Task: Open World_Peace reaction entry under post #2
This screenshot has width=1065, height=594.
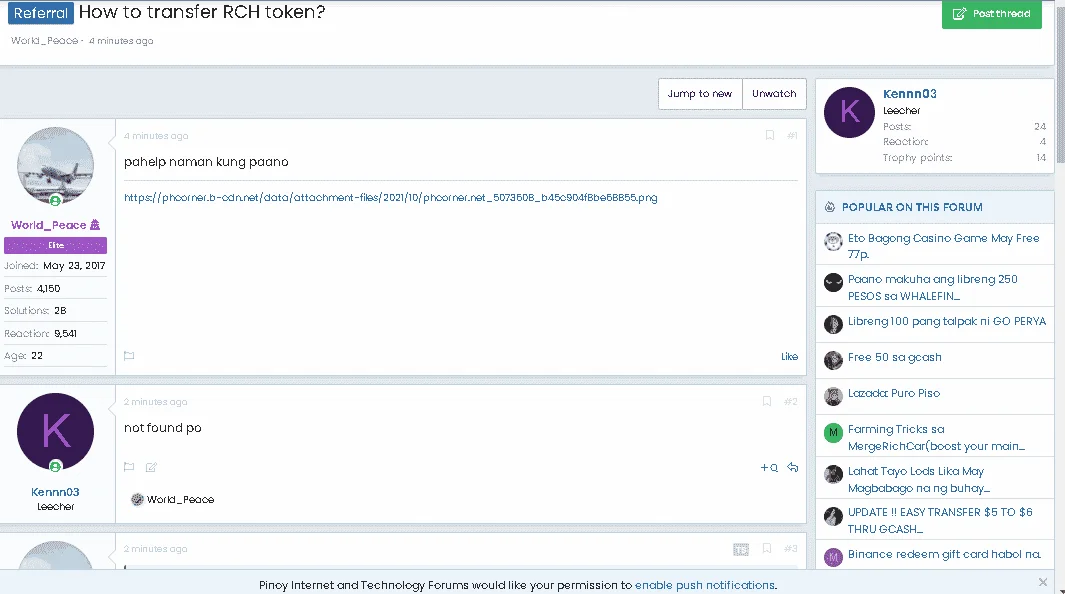Action: coord(180,500)
